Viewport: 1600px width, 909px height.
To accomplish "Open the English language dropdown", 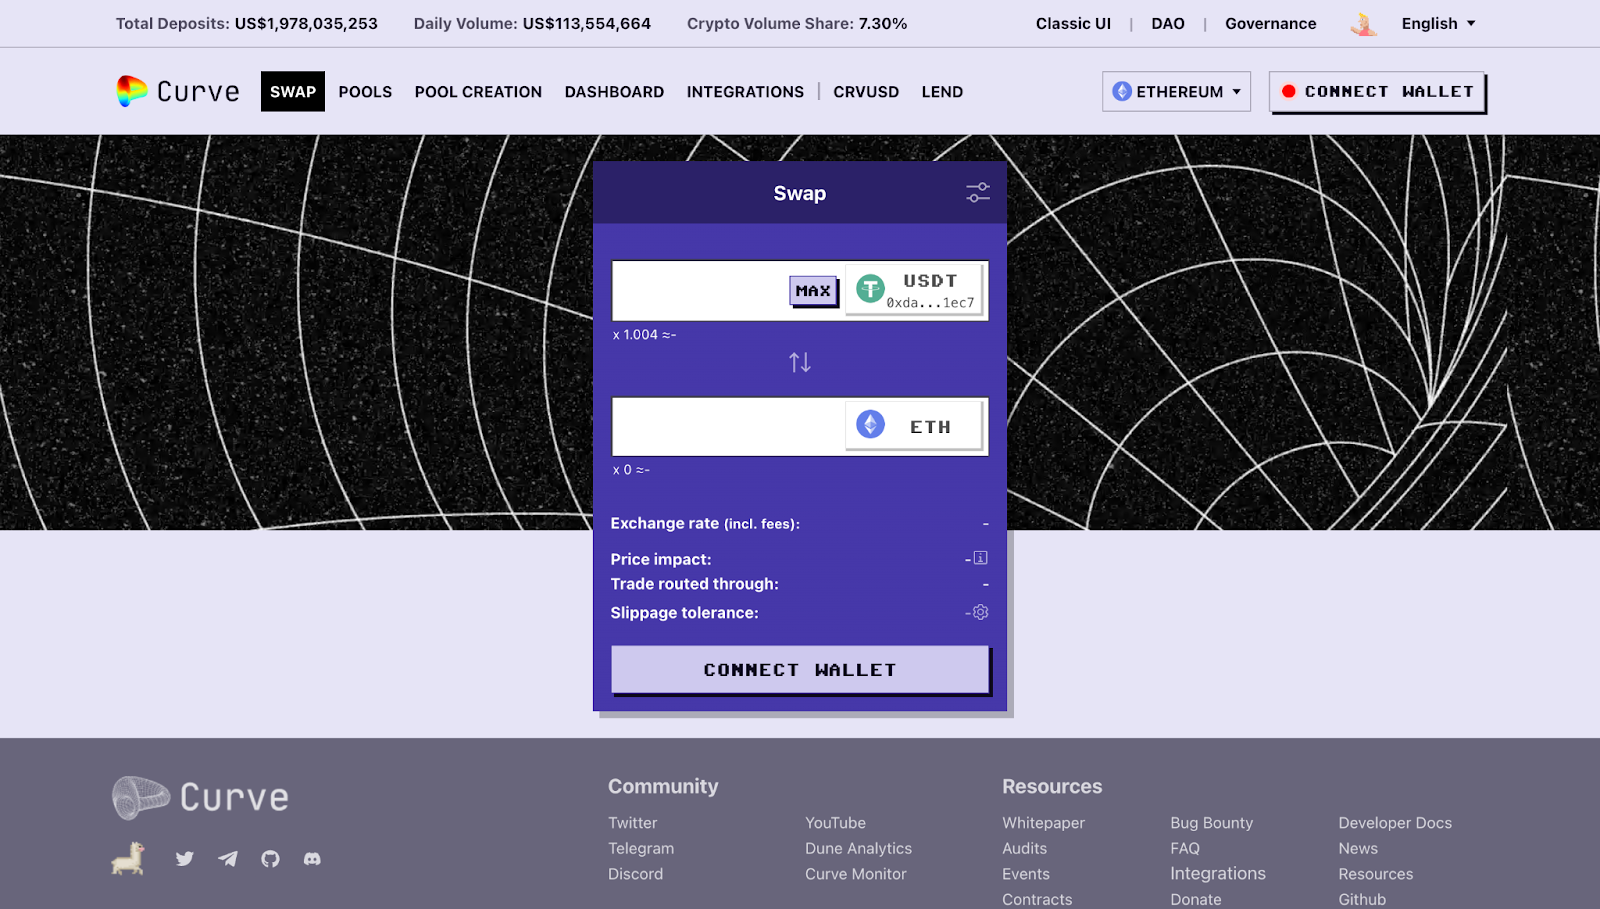I will 1438,24.
